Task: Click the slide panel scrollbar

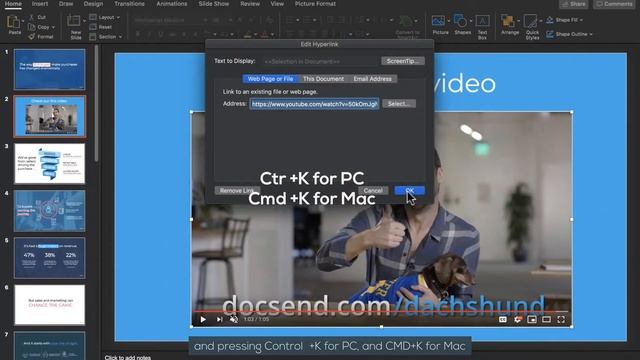Action: click(x=96, y=103)
